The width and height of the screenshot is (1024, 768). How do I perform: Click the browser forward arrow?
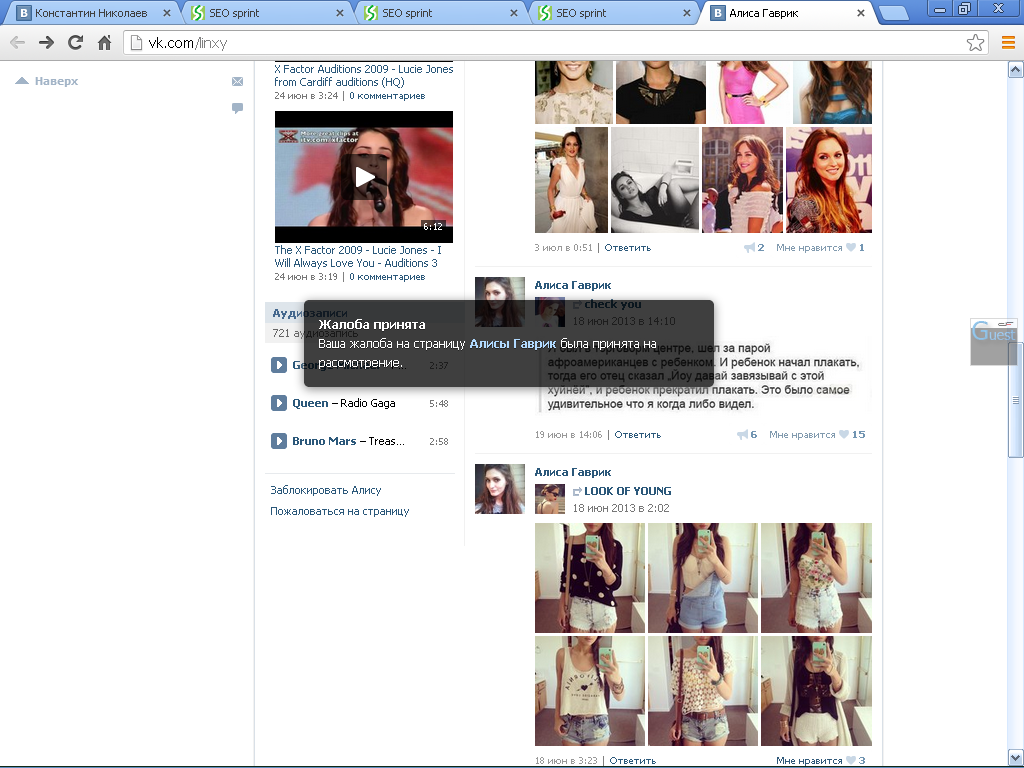coord(46,43)
